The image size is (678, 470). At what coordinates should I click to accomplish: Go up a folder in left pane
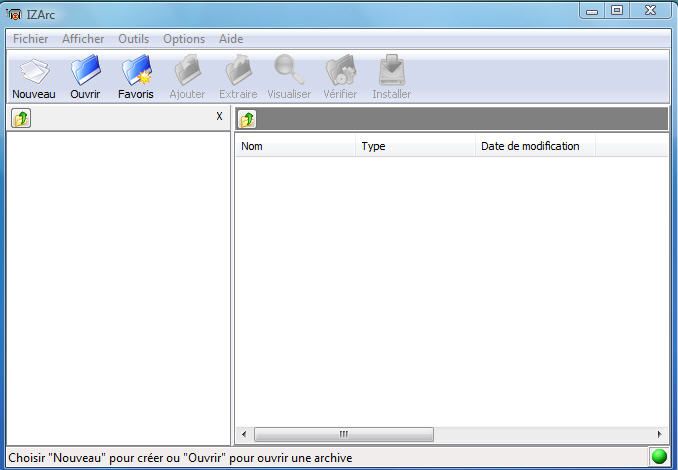pyautogui.click(x=21, y=118)
